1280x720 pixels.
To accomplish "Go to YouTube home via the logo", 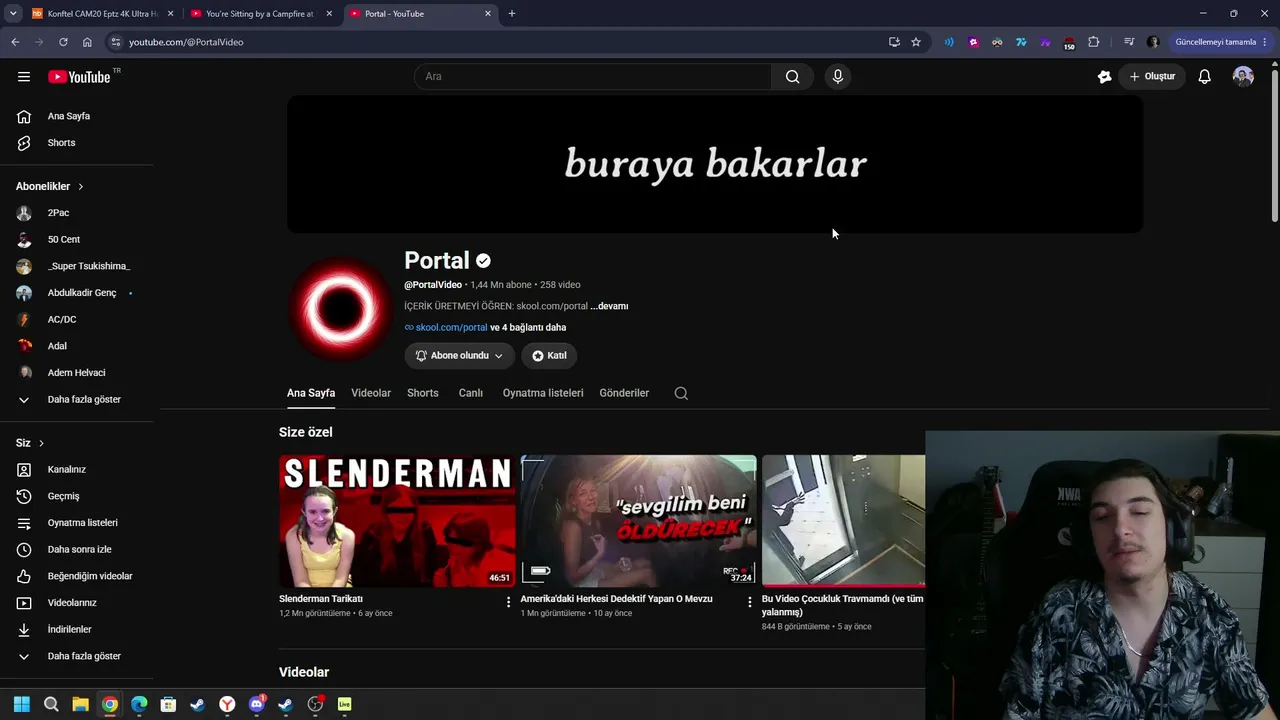I will (79, 77).
